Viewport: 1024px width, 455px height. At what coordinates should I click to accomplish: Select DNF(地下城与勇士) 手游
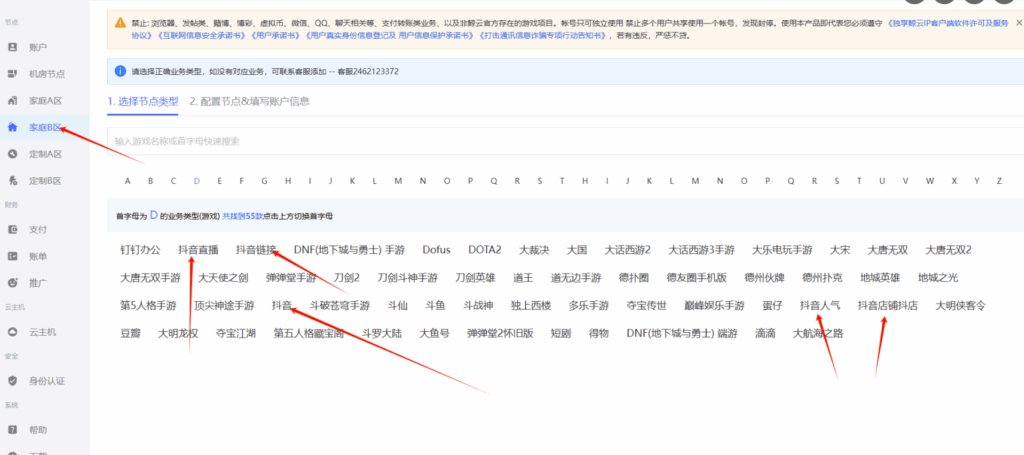pyautogui.click(x=349, y=250)
